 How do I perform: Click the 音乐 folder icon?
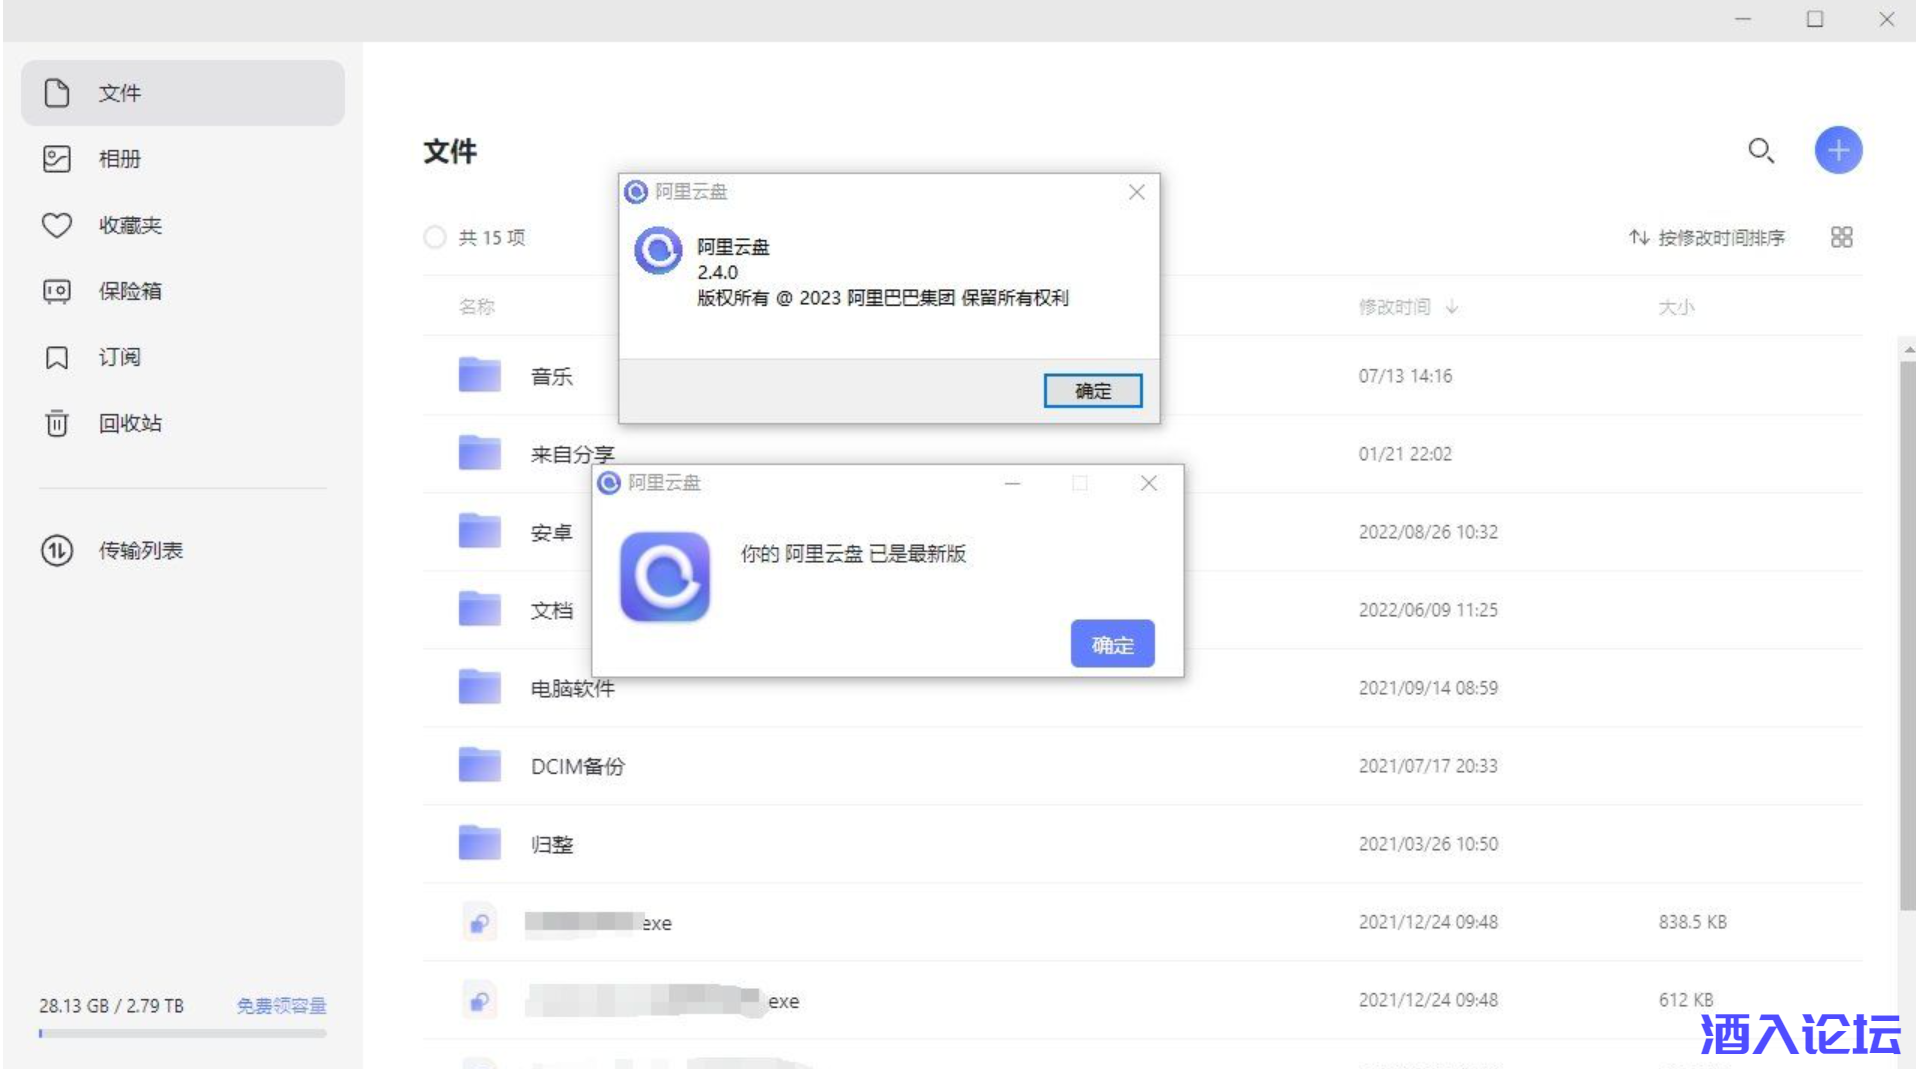click(x=479, y=375)
